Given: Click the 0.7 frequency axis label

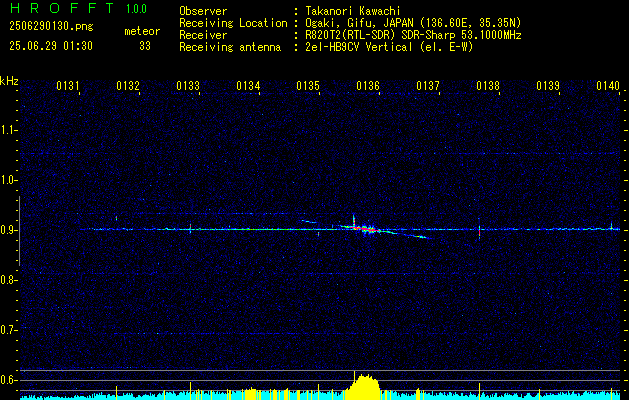Looking at the screenshot, I should [7, 330].
